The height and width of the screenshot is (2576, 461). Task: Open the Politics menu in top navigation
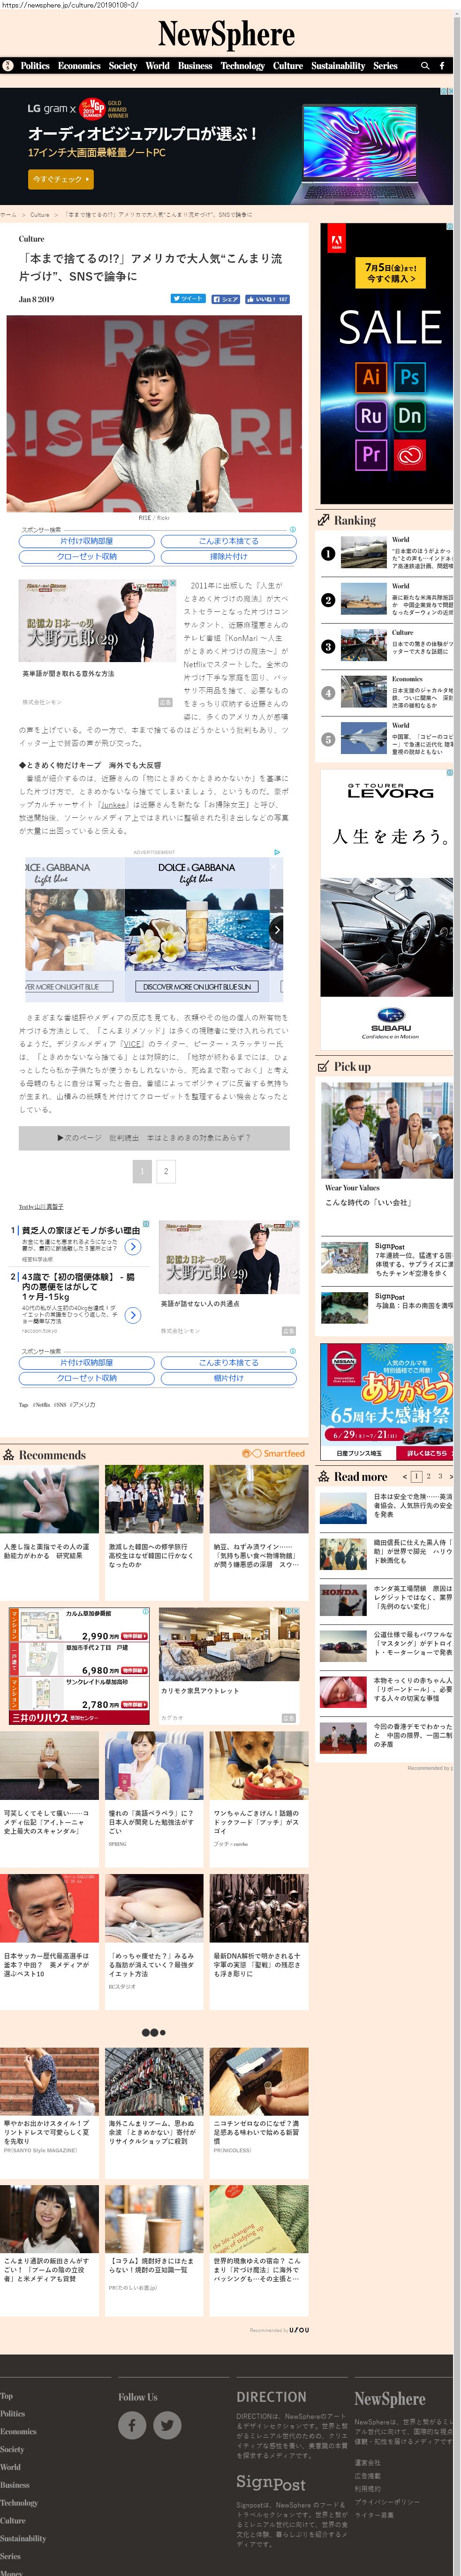click(35, 66)
